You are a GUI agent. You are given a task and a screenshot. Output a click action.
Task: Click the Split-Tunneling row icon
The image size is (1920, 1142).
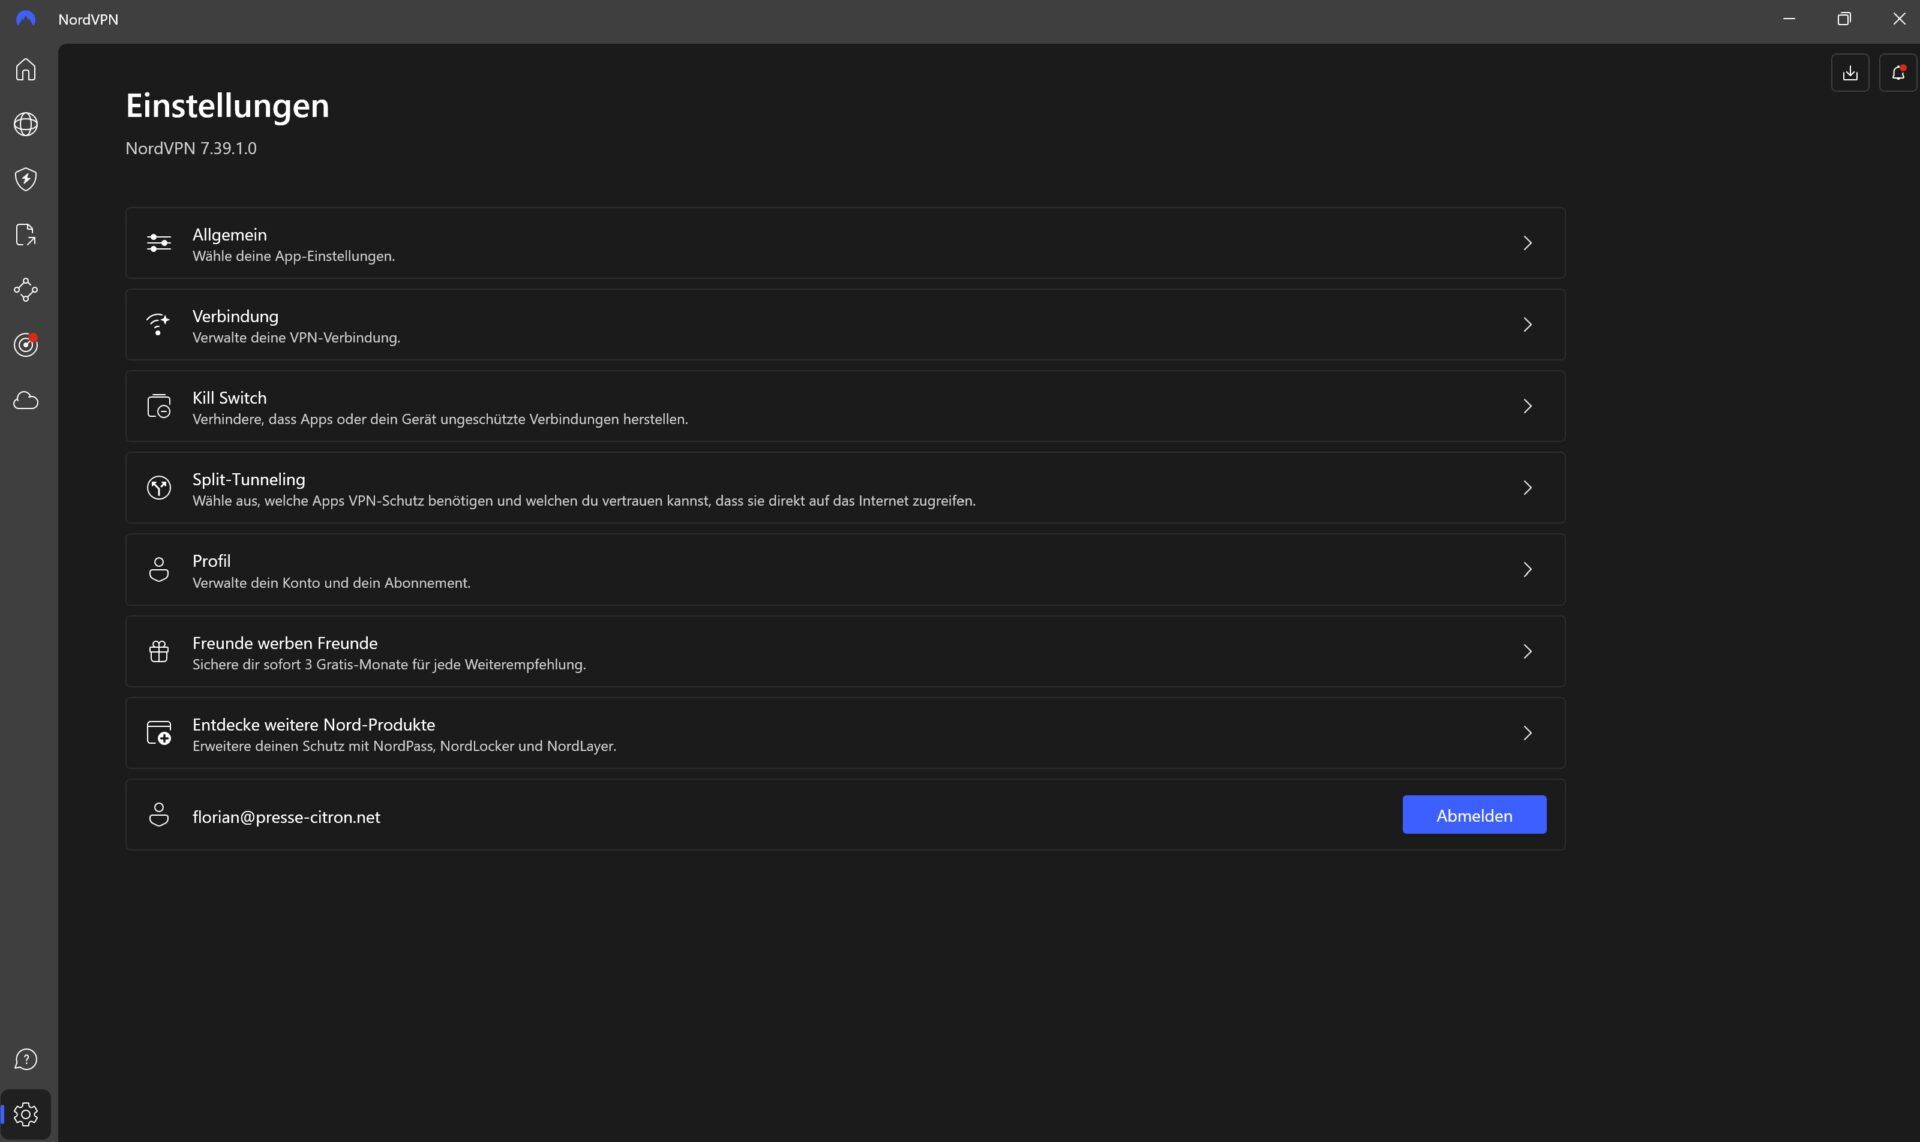(159, 487)
